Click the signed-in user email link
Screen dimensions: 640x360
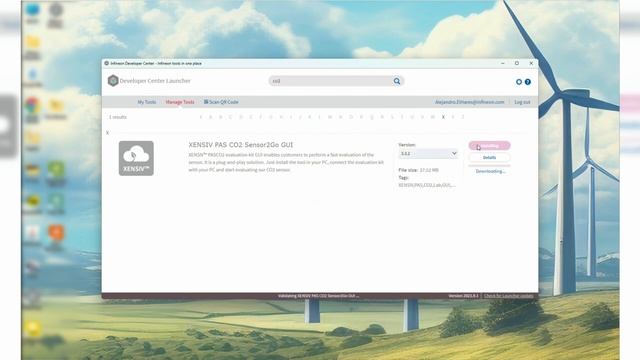(469, 102)
